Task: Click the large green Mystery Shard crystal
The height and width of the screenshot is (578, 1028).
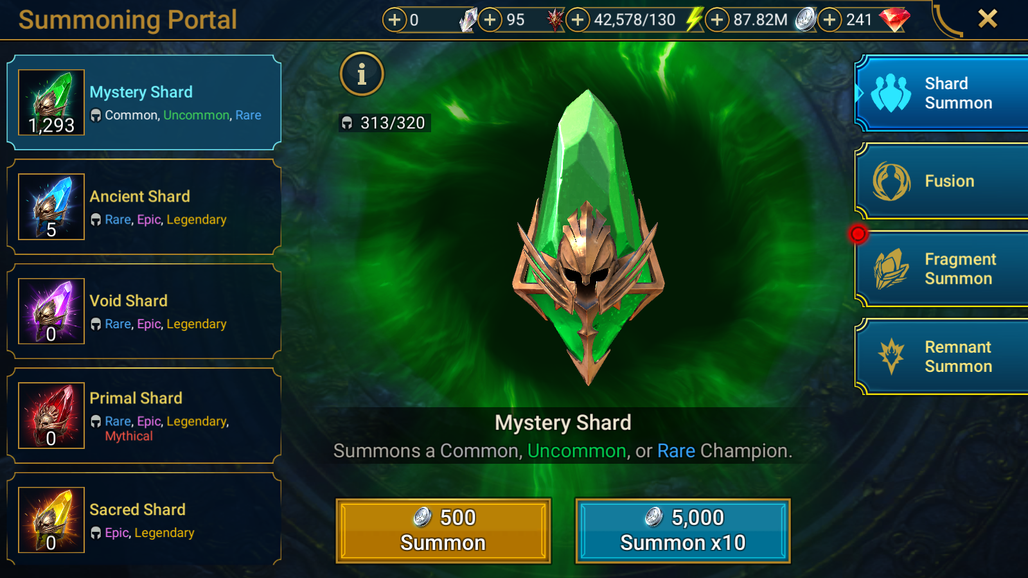Action: (588, 237)
